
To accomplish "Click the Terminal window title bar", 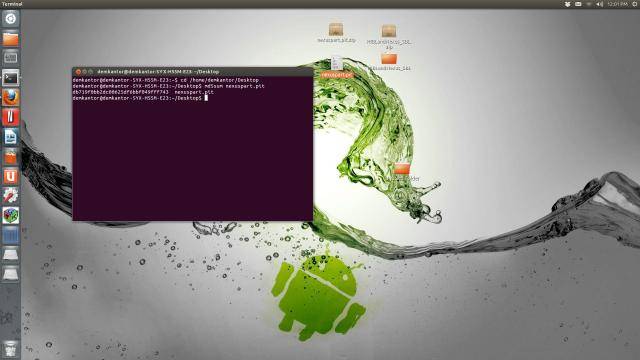I will tap(193, 71).
